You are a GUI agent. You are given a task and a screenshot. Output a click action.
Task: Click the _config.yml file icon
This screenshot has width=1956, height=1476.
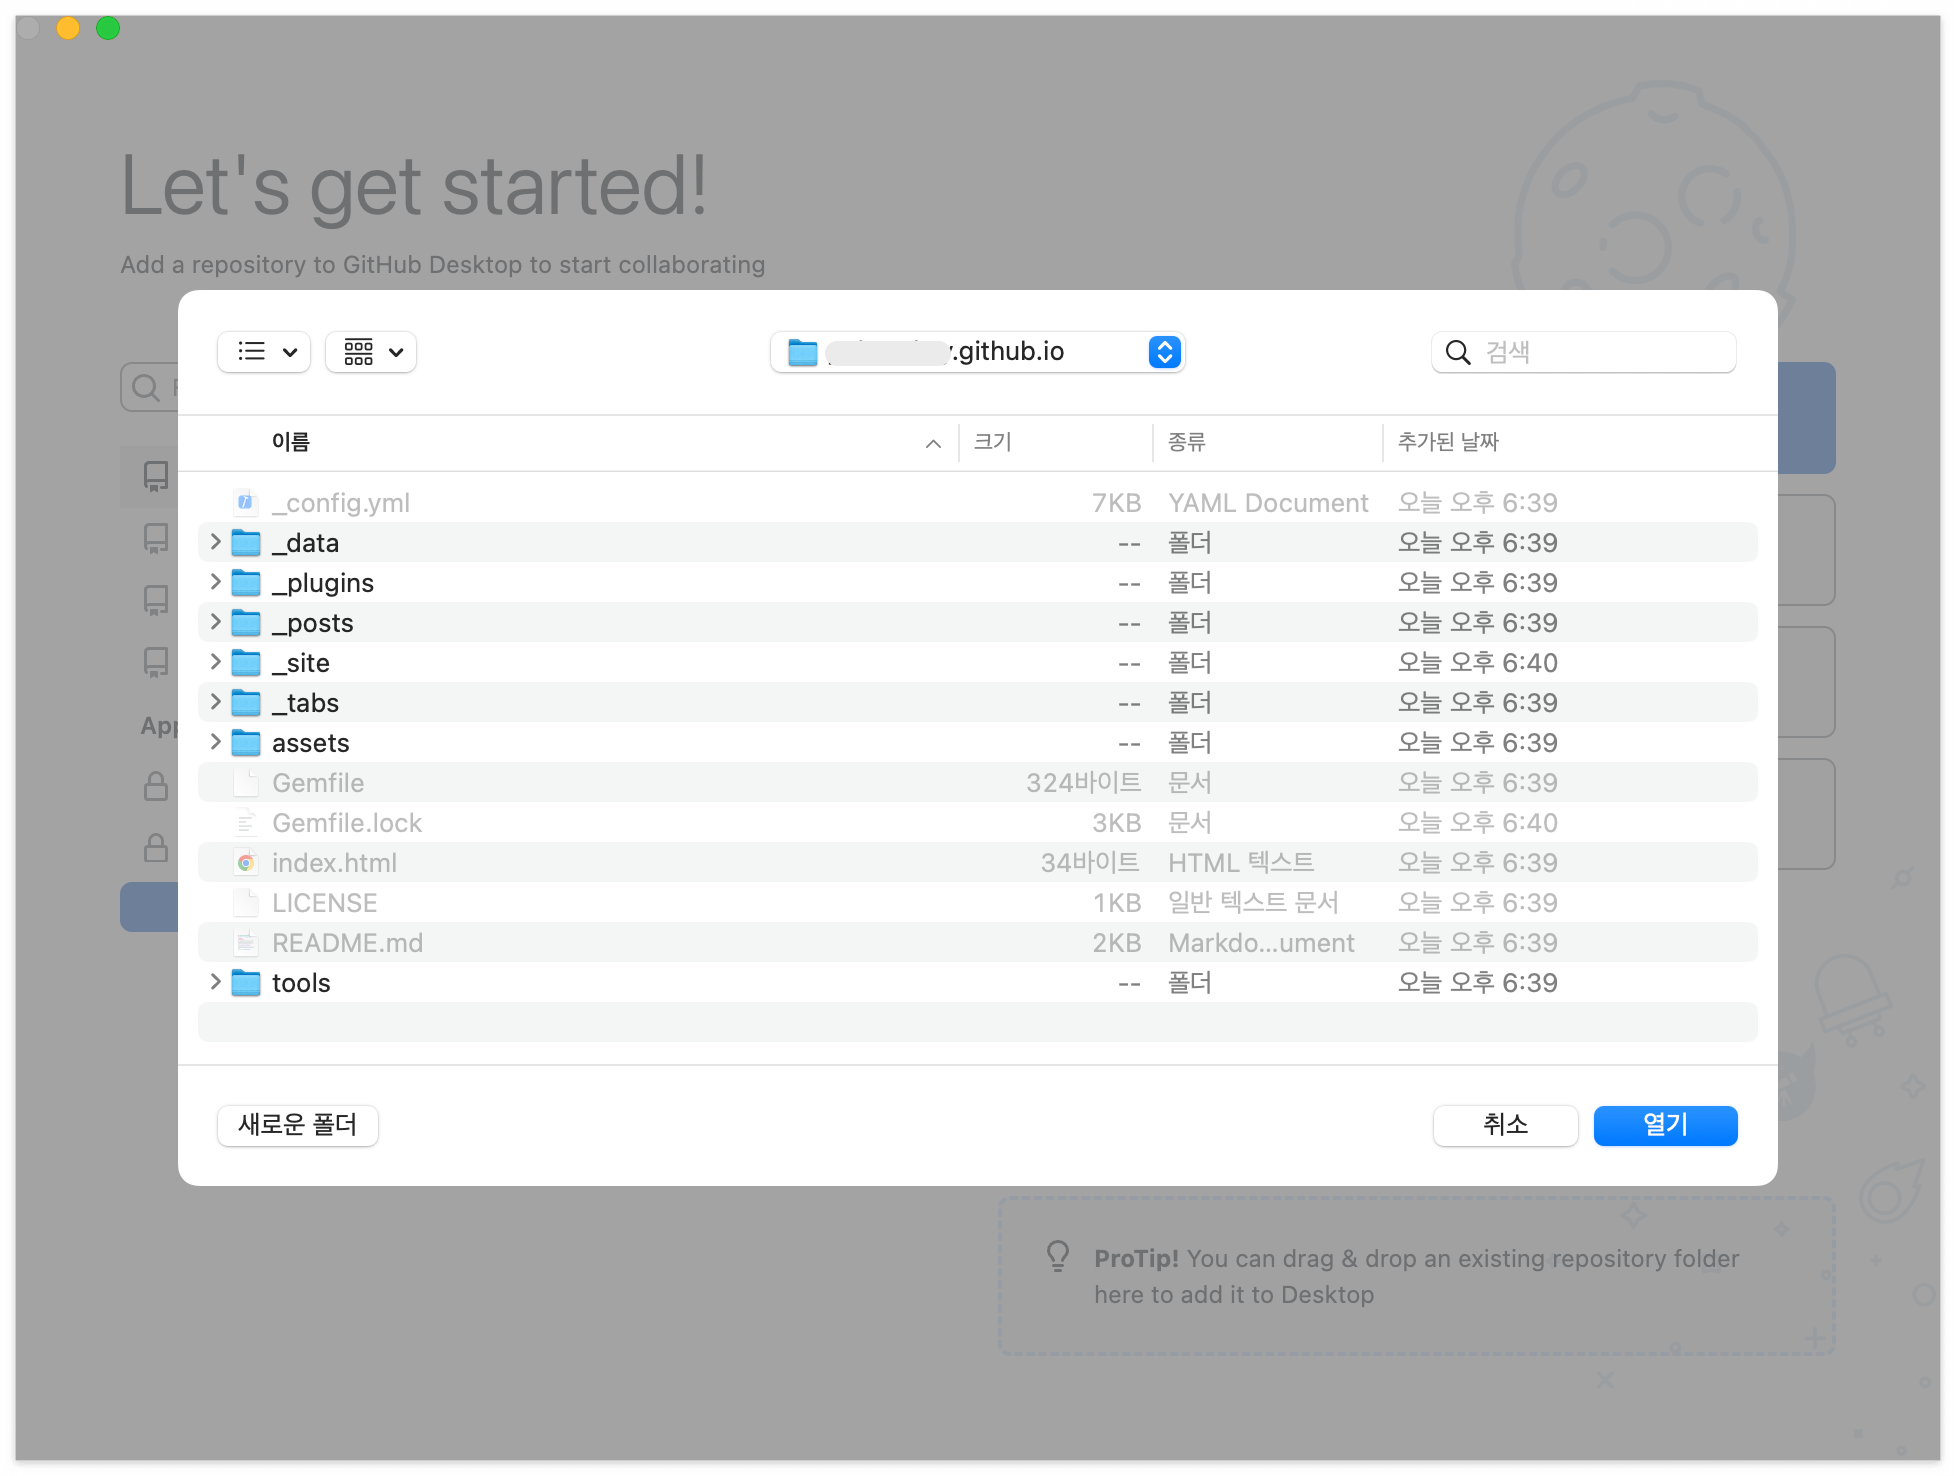tap(246, 502)
